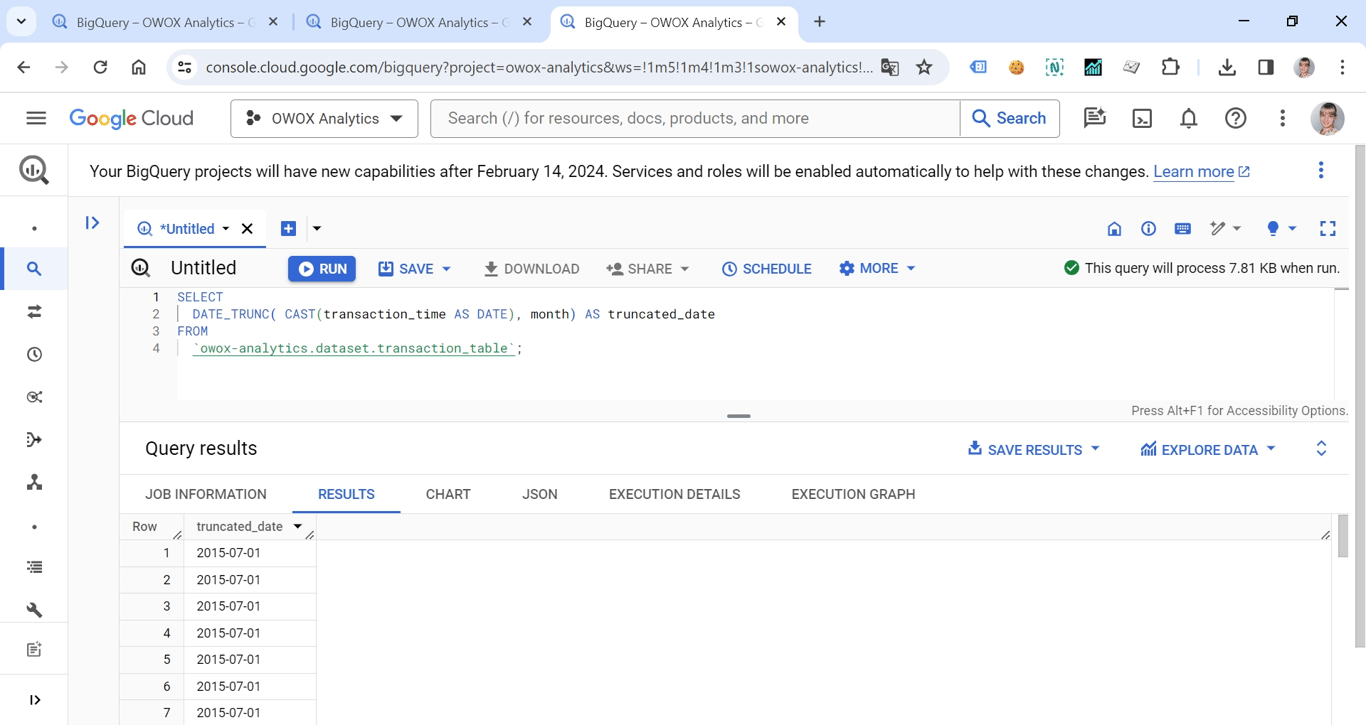Open the JSON tab
Image resolution: width=1366 pixels, height=725 pixels.
540,494
